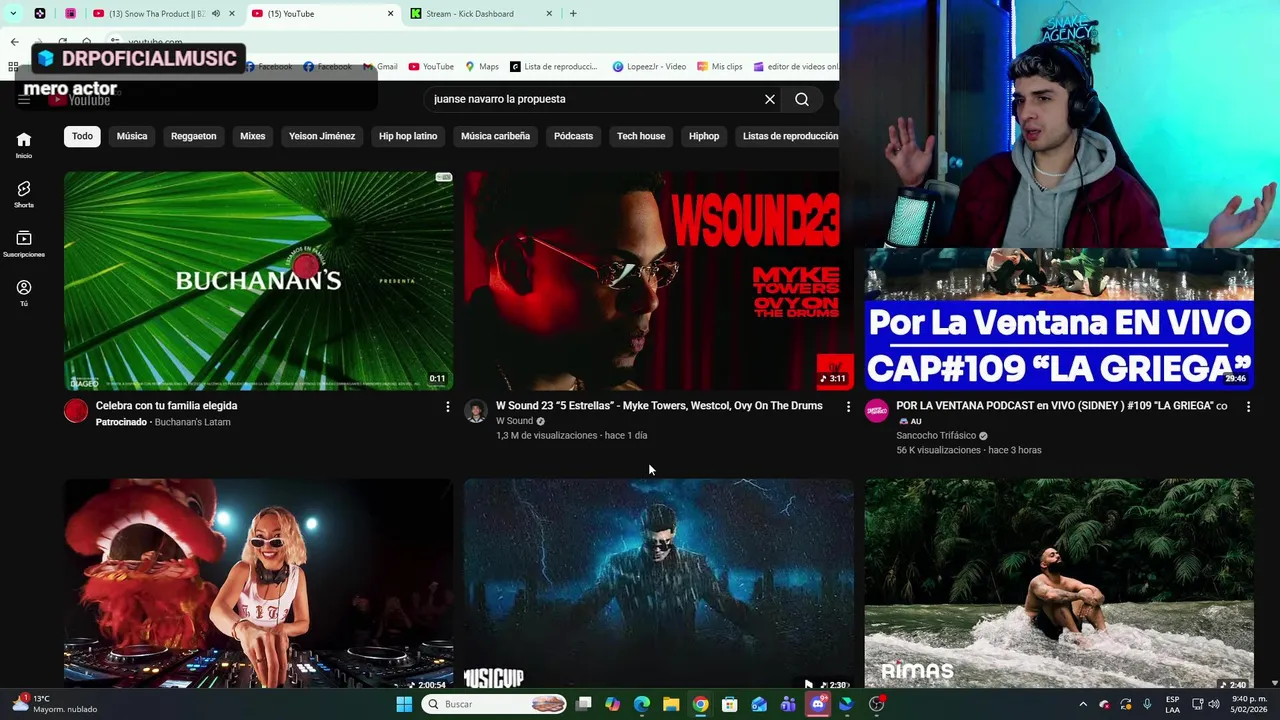Mute the Snow Tha Product tab audio

coord(215,14)
